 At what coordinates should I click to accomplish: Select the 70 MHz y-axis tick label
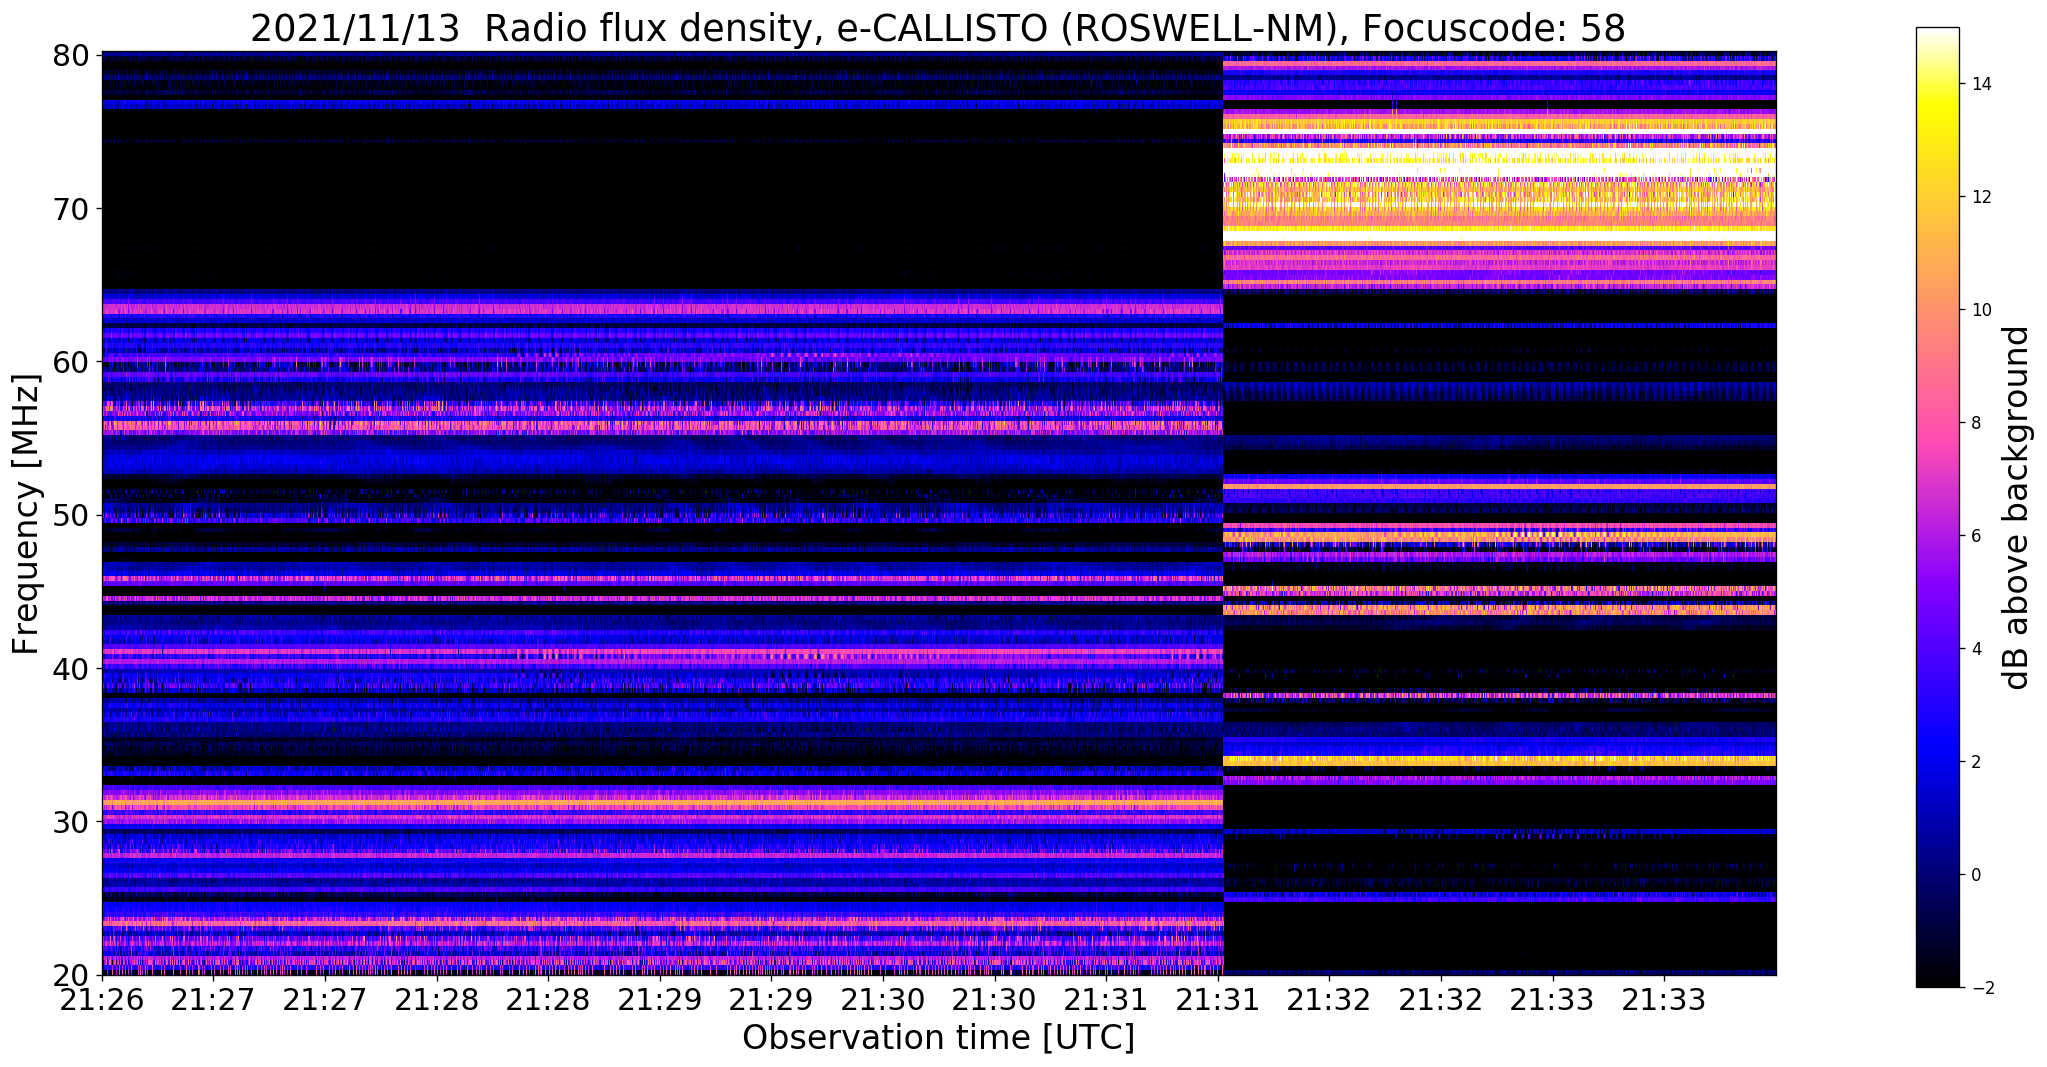click(x=70, y=208)
